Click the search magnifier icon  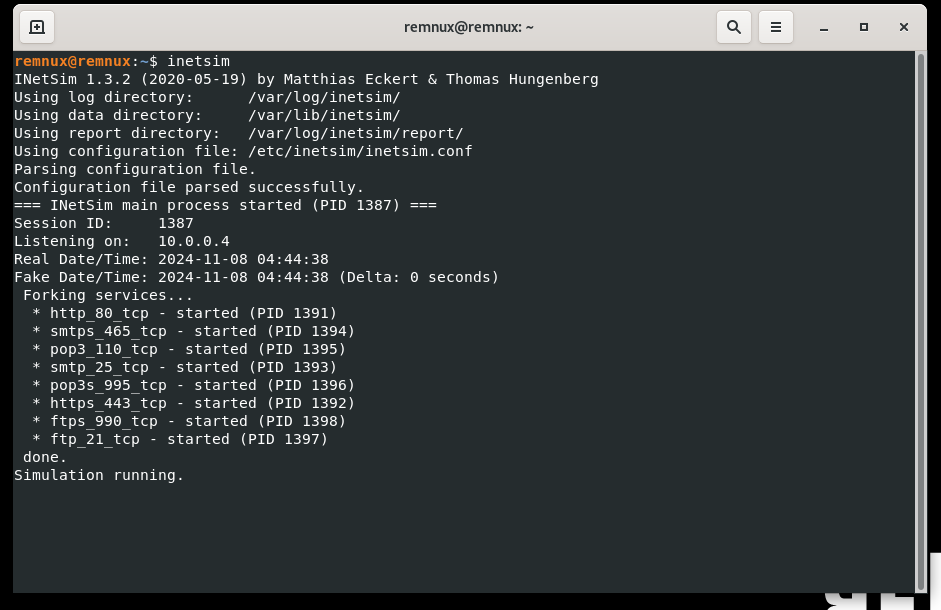(733, 27)
